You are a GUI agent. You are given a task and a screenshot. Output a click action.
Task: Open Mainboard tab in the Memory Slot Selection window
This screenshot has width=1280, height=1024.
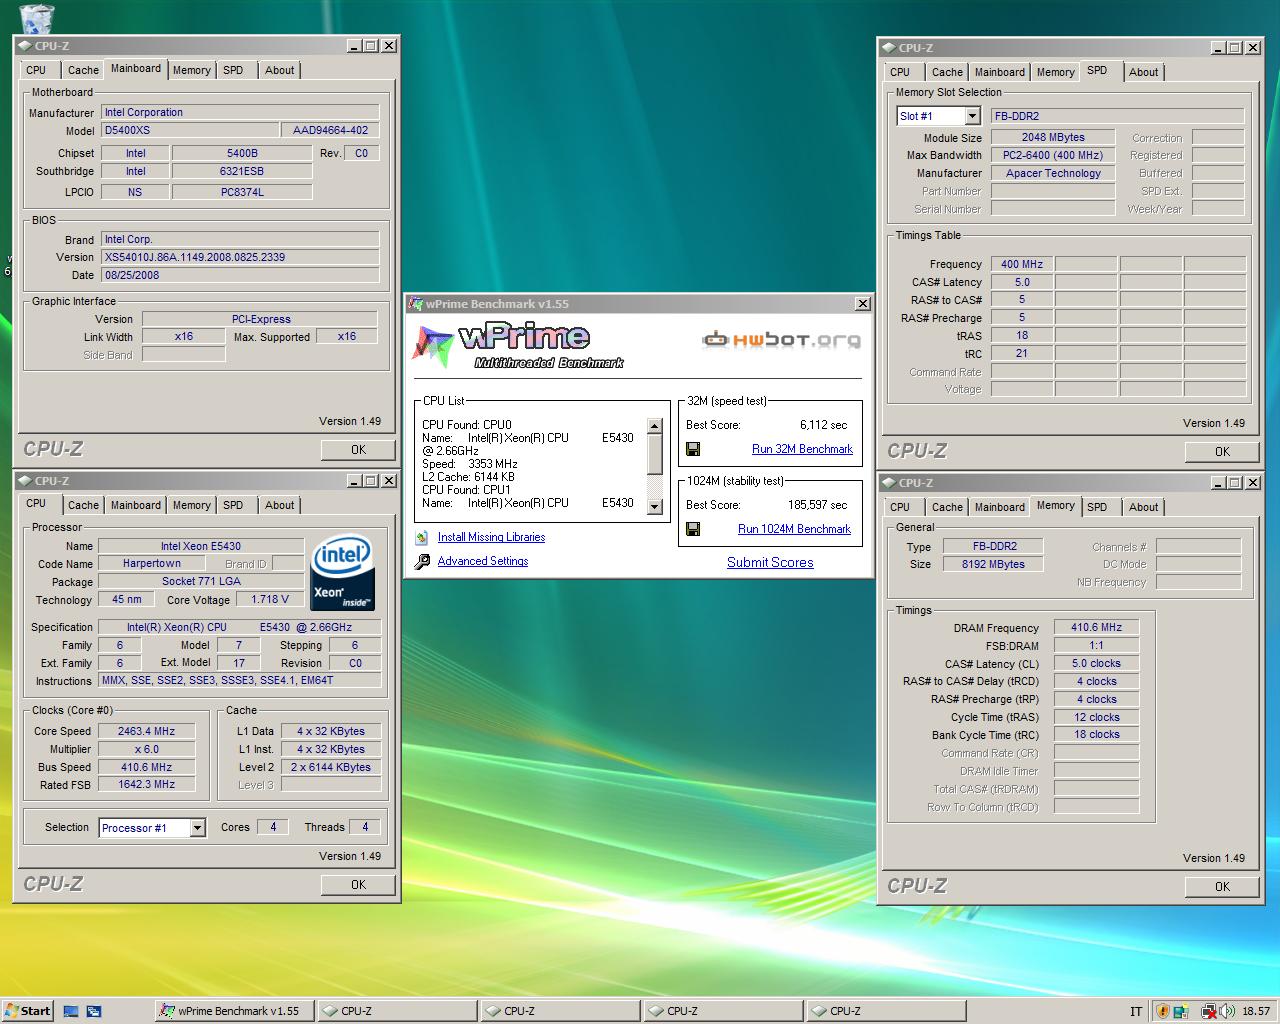(x=999, y=72)
